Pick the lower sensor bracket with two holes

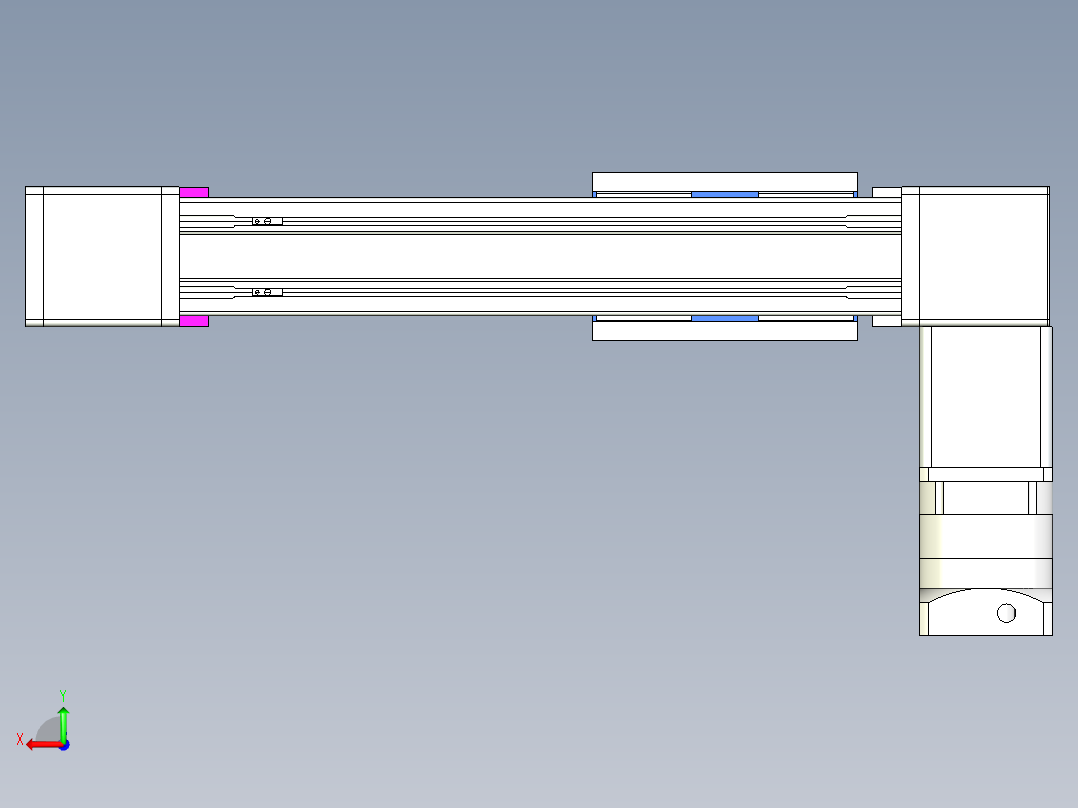click(267, 292)
